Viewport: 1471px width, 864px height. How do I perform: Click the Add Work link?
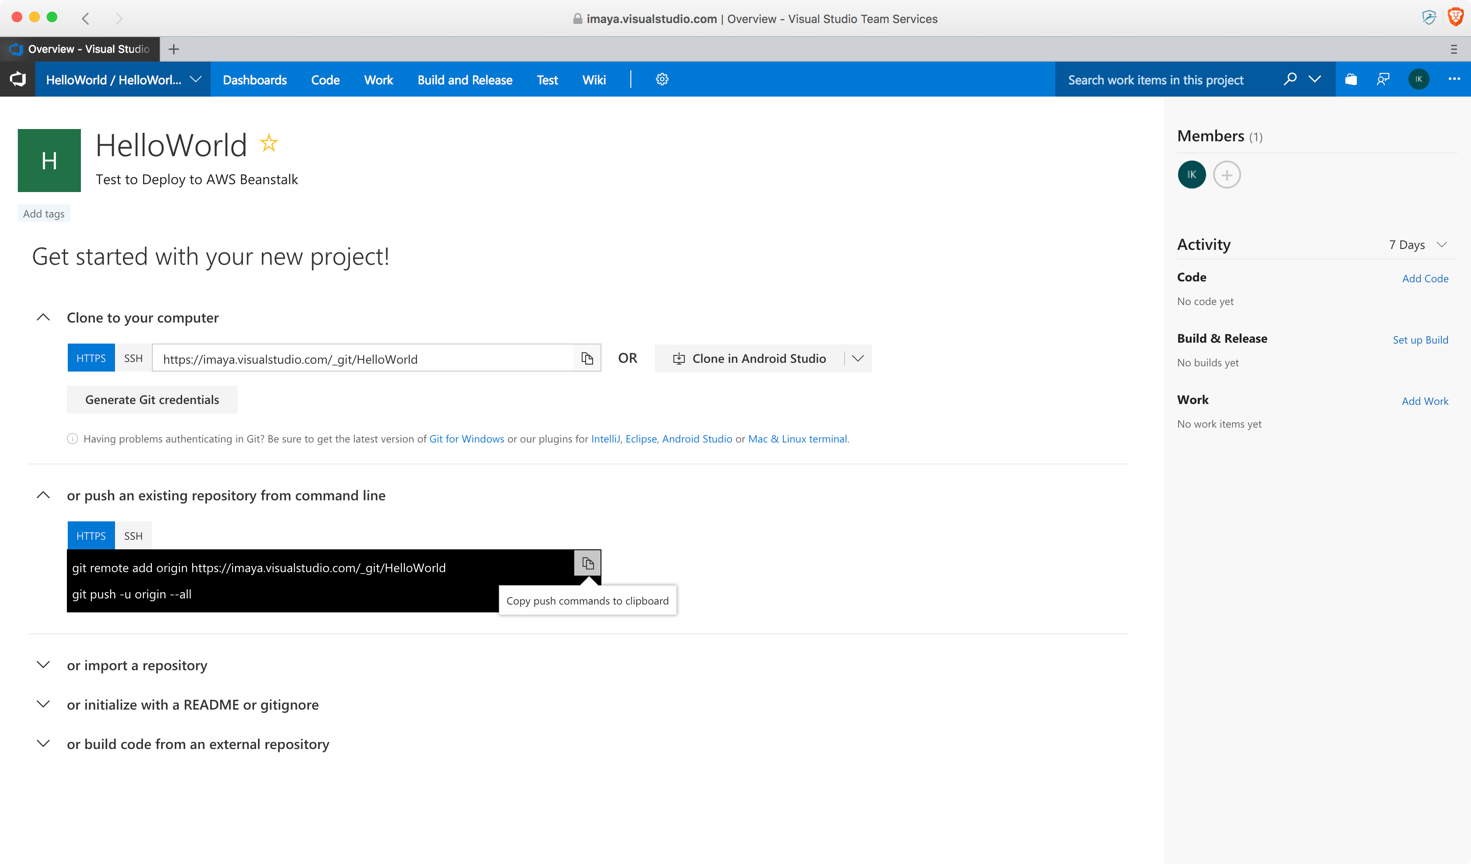[1425, 401]
